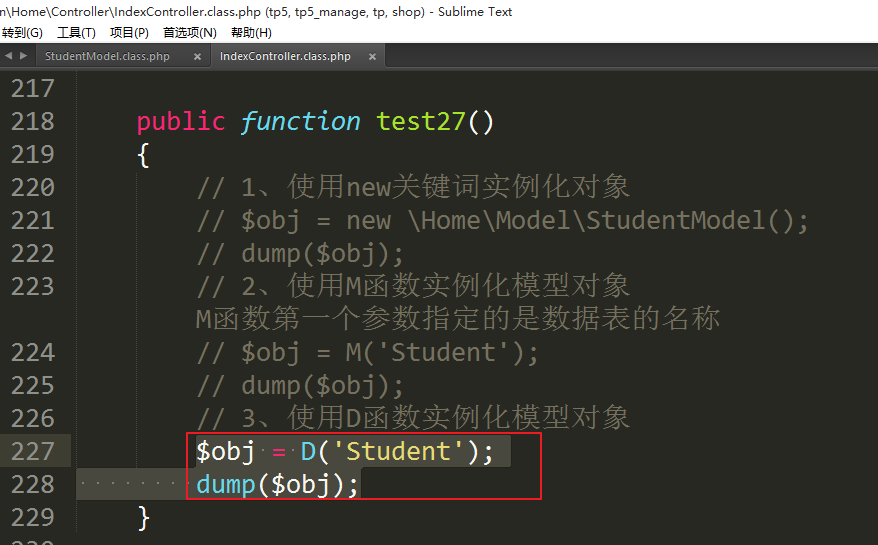Place cursor on test27 function name
This screenshot has width=878, height=545.
click(x=421, y=122)
